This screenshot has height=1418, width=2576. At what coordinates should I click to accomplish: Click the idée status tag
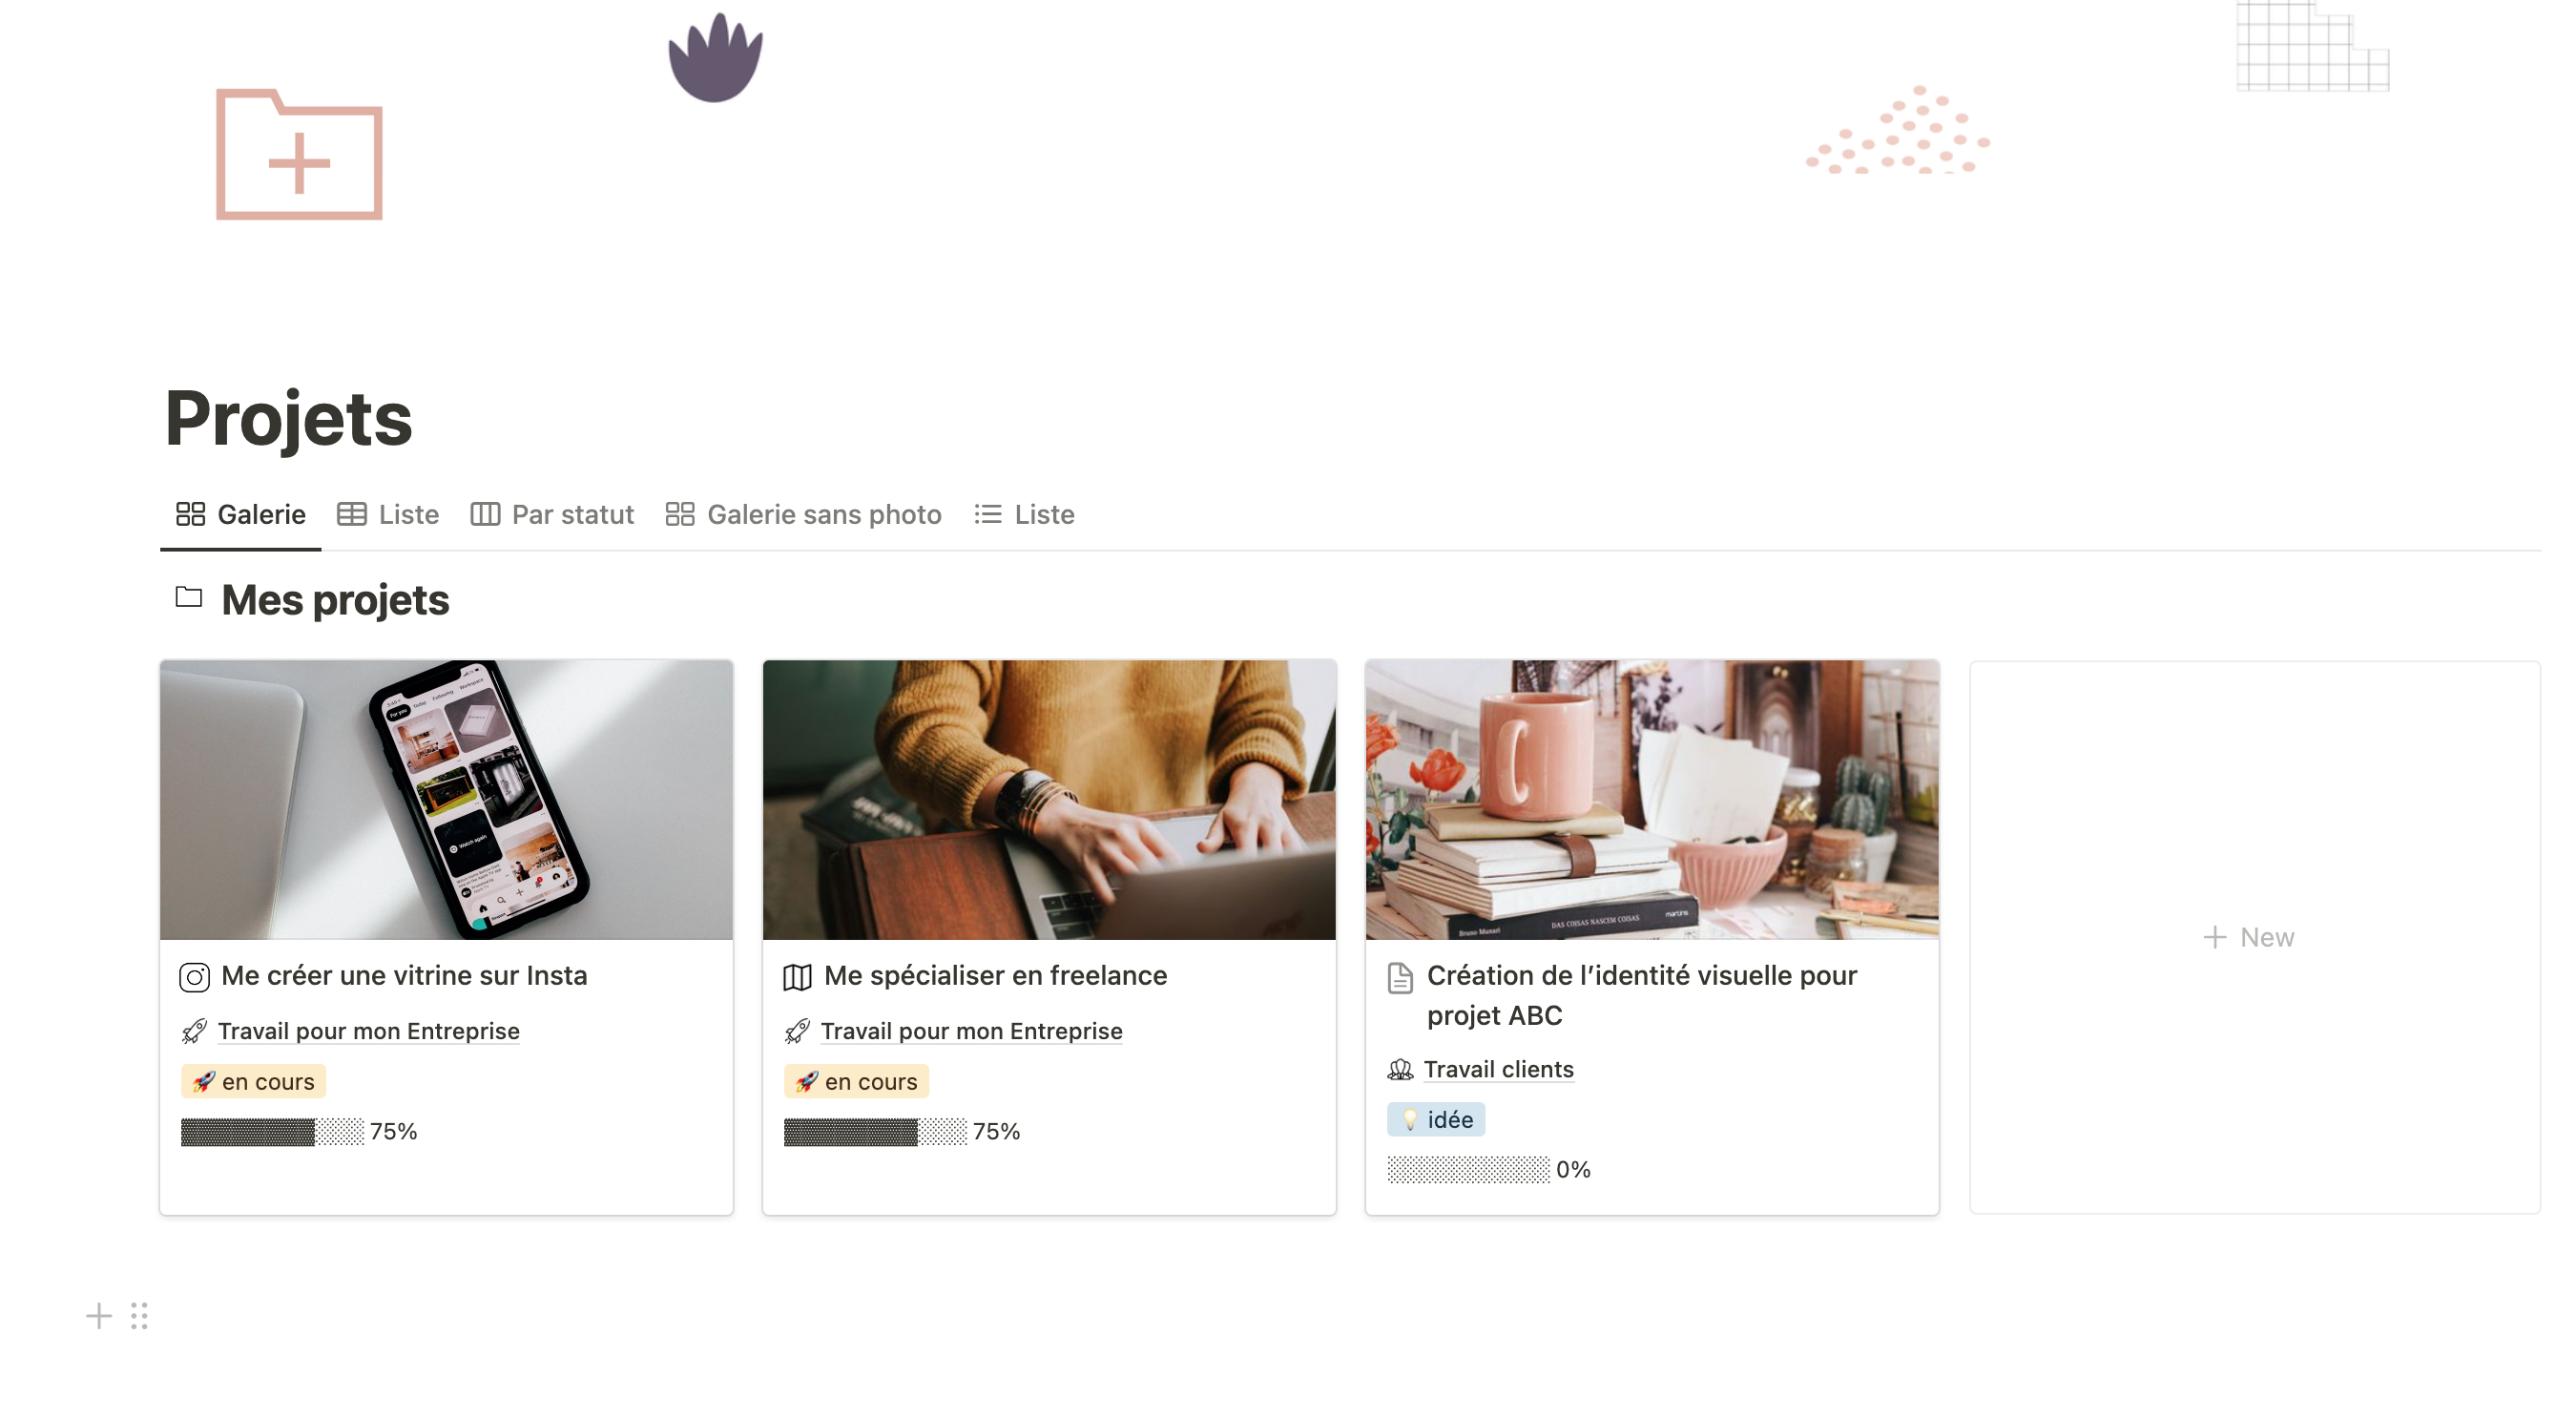1435,1119
